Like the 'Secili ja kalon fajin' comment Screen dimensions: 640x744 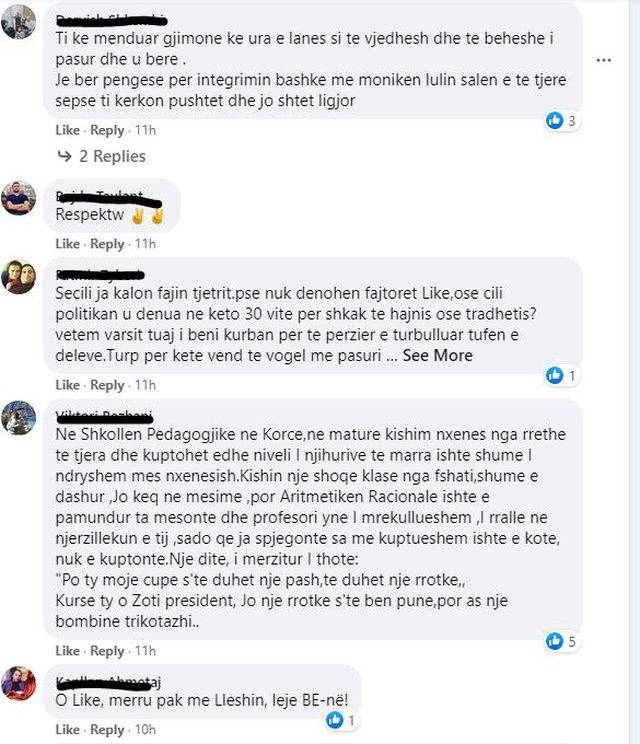(67, 385)
